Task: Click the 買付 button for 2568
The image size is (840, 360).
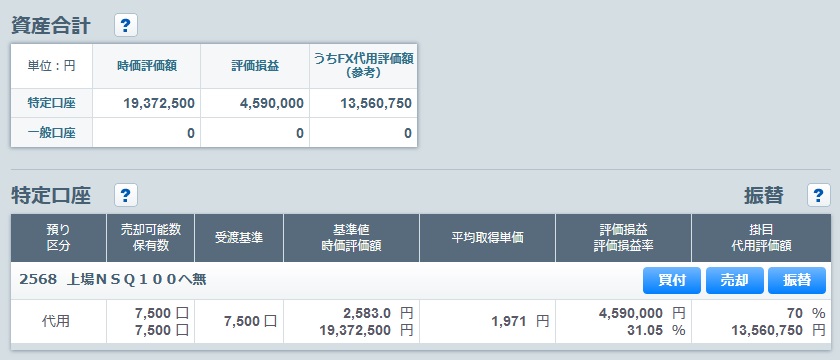Action: [x=672, y=280]
